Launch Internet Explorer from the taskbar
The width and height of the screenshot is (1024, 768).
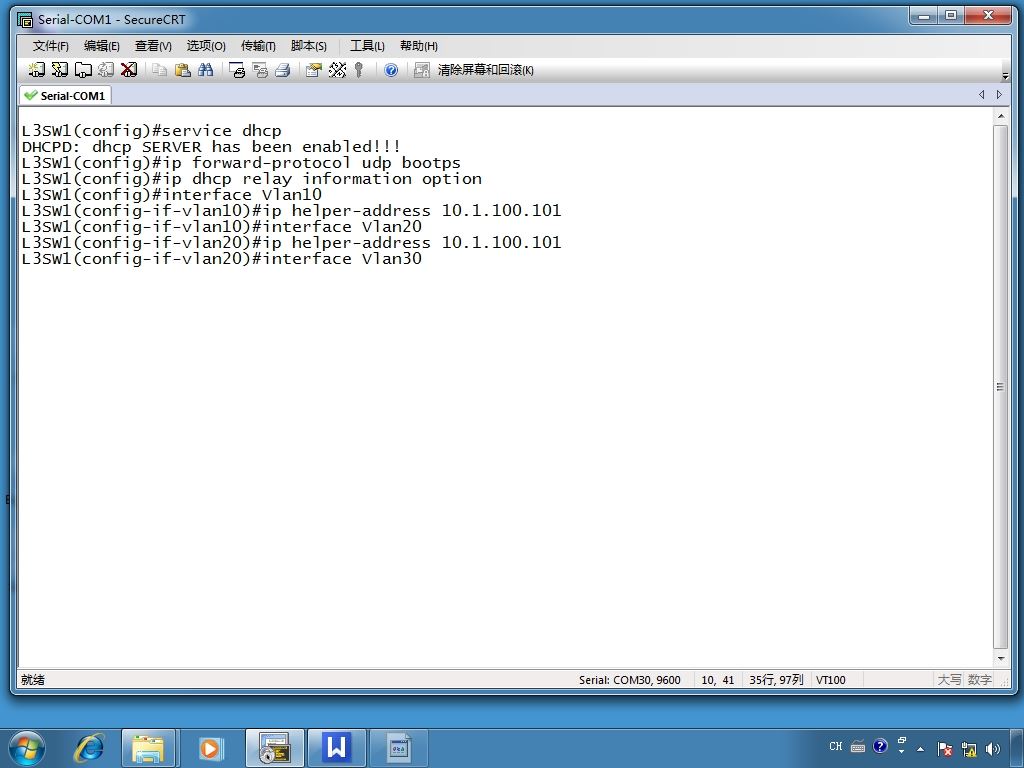(89, 748)
